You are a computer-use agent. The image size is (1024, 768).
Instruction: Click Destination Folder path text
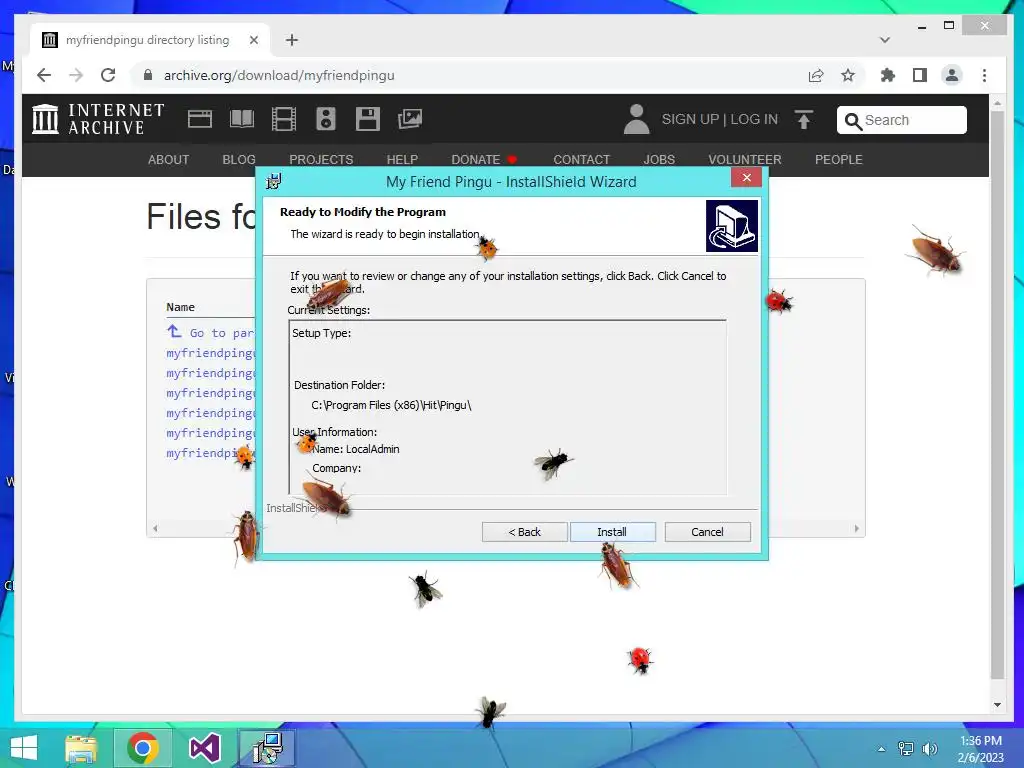tap(391, 405)
